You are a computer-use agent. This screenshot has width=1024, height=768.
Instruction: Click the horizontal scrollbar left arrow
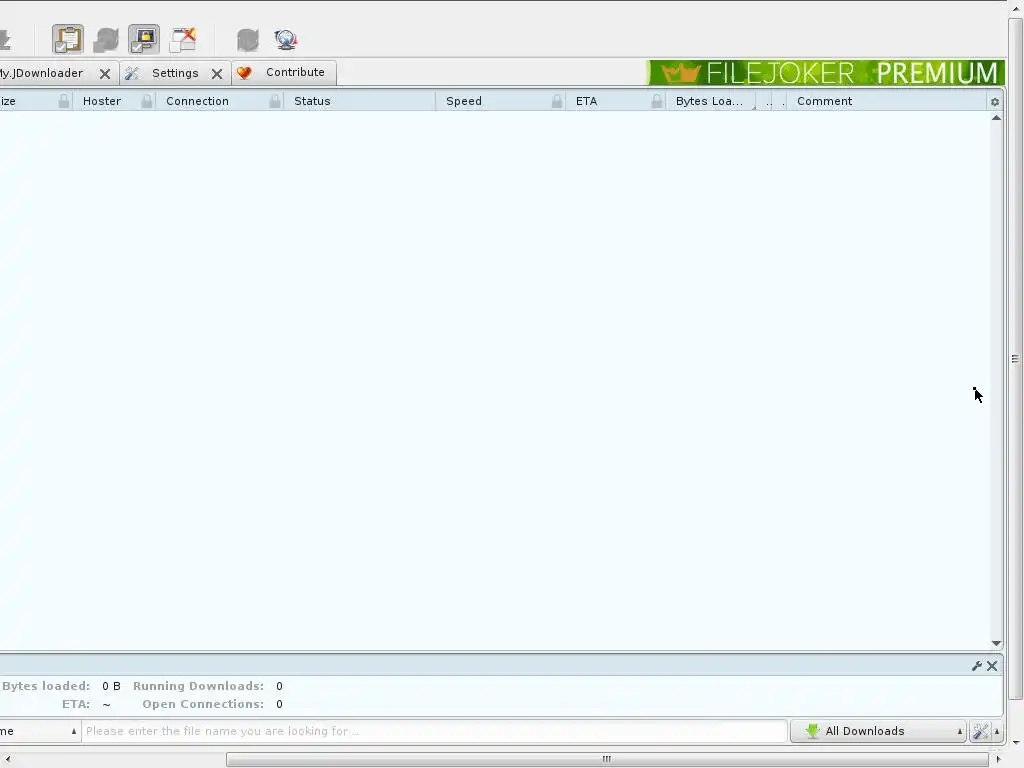pyautogui.click(x=7, y=759)
